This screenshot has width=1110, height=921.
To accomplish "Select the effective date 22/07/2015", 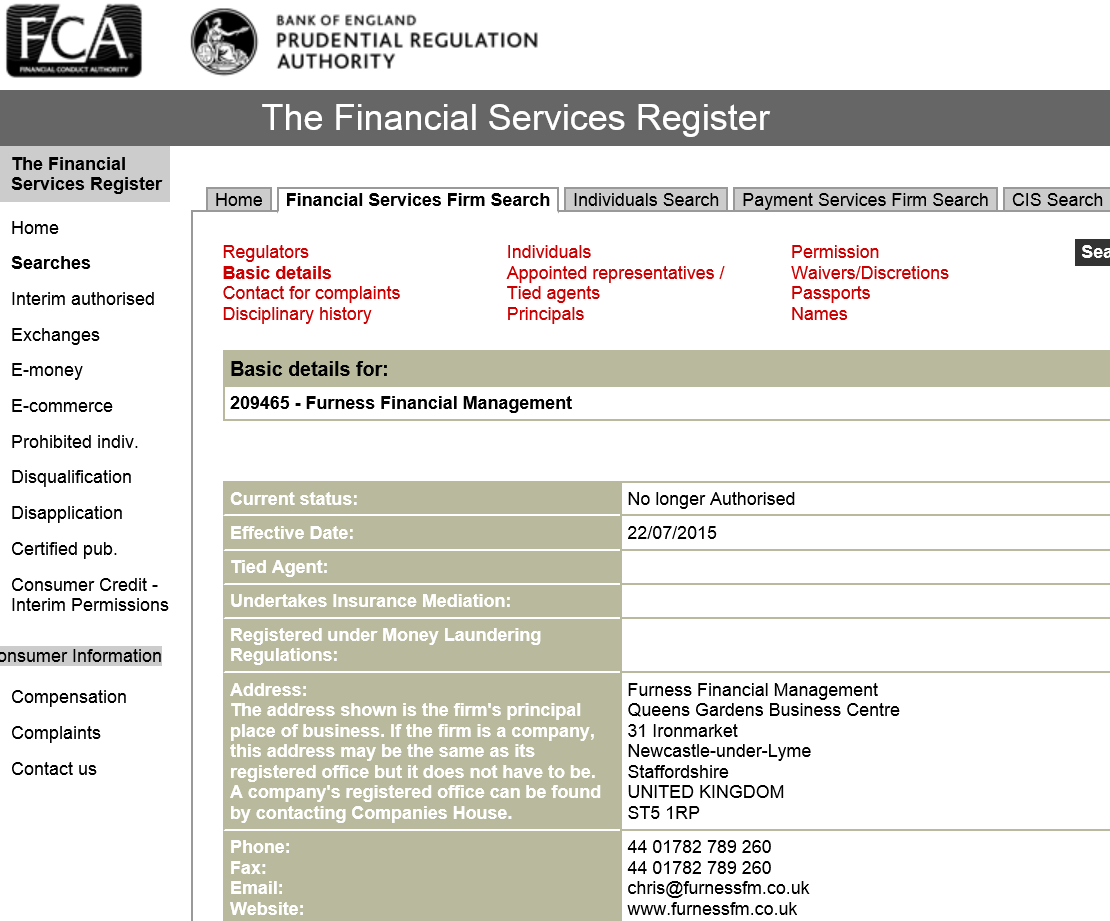I will [x=672, y=533].
